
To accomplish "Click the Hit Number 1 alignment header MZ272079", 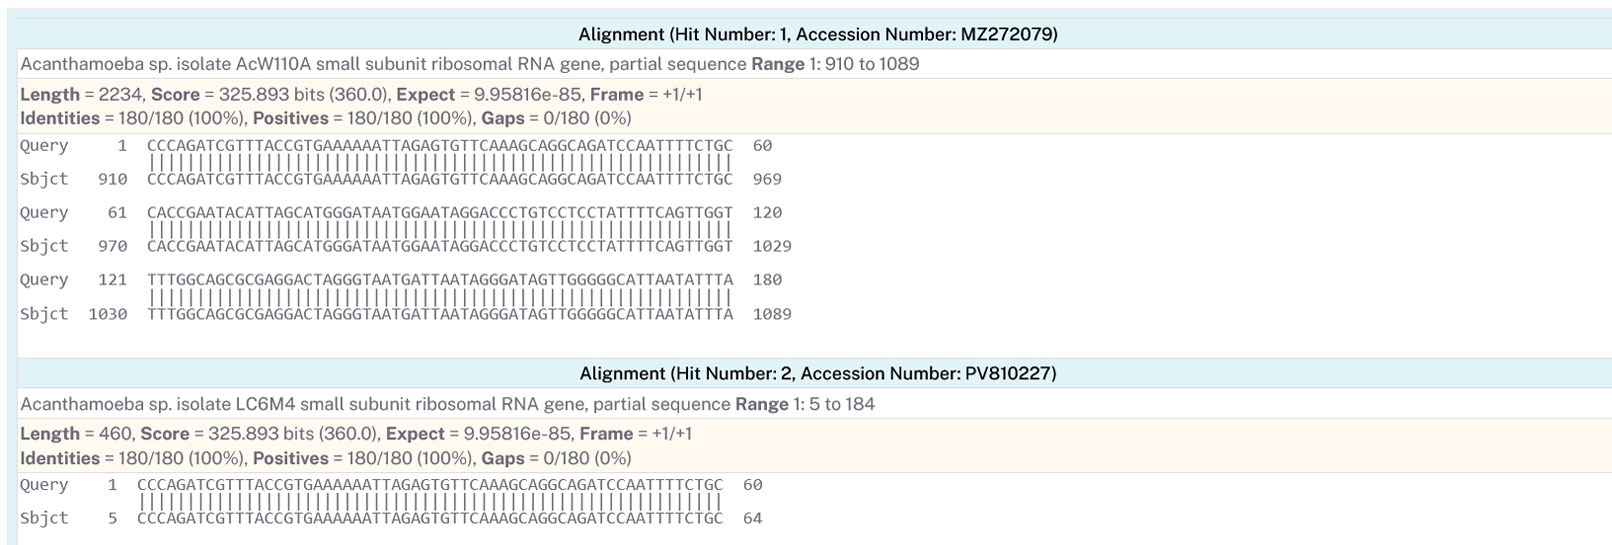I will point(817,34).
